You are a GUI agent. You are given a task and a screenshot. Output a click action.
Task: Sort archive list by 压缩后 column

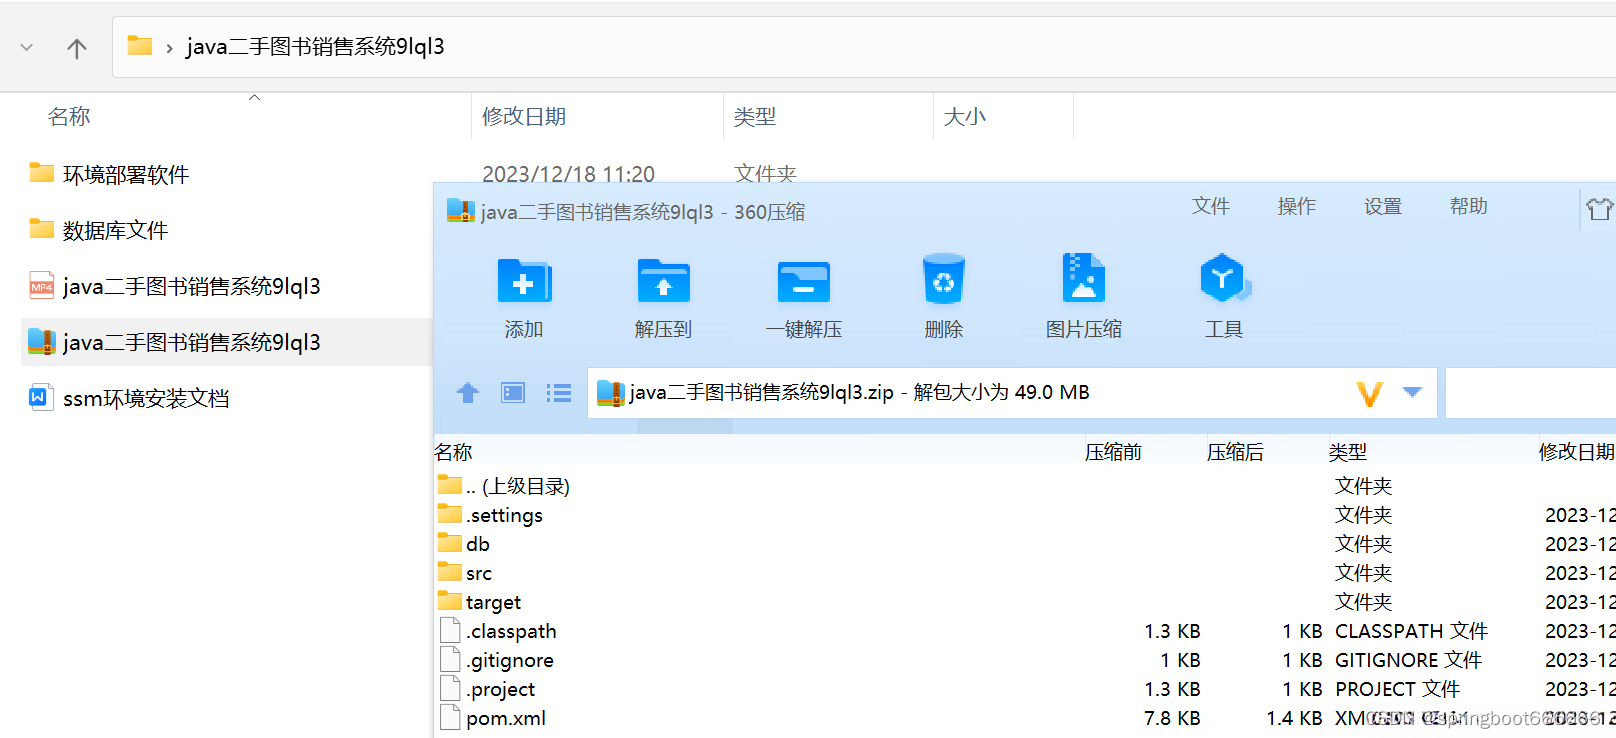point(1235,452)
